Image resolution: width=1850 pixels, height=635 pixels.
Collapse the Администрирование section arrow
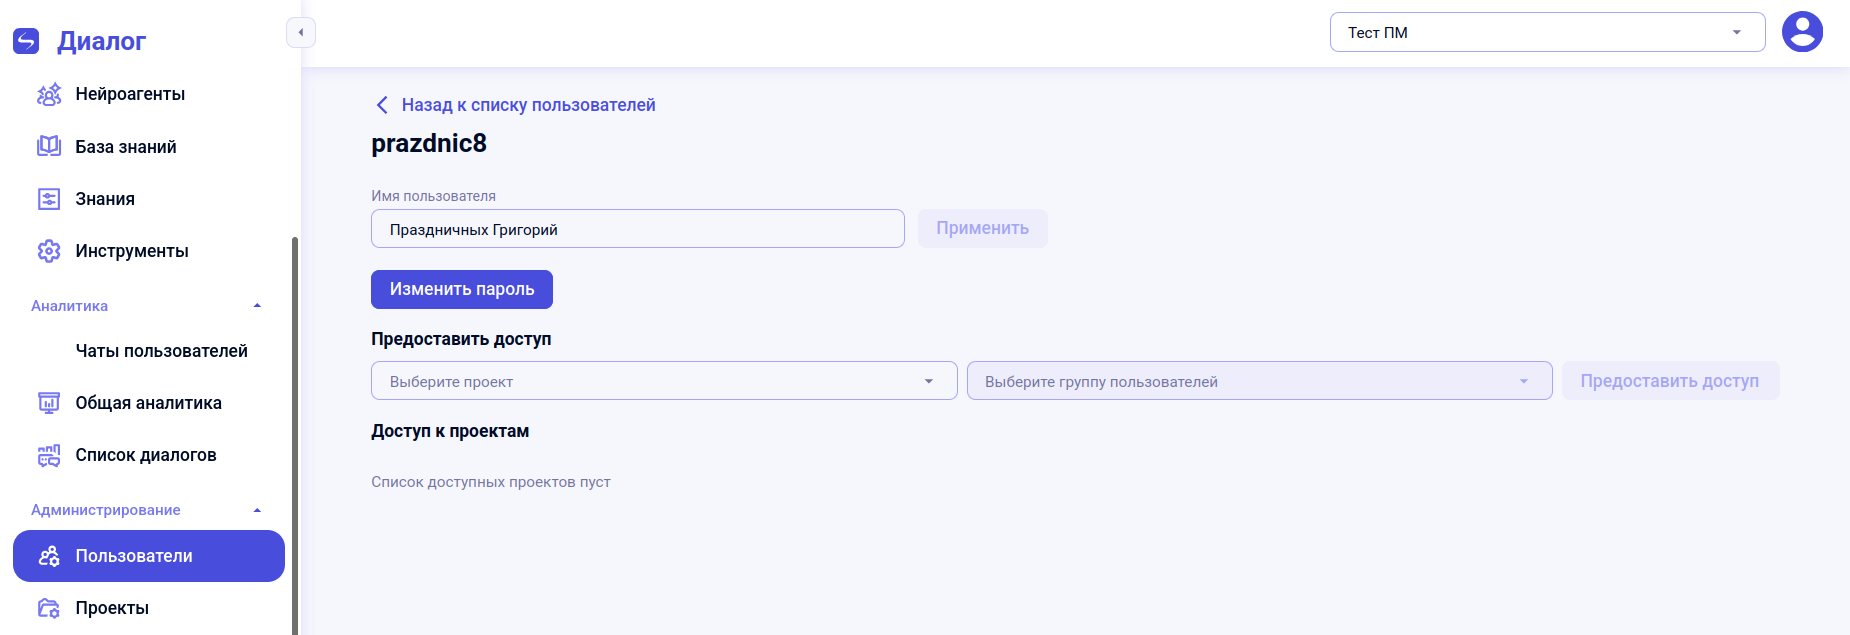[x=257, y=510]
